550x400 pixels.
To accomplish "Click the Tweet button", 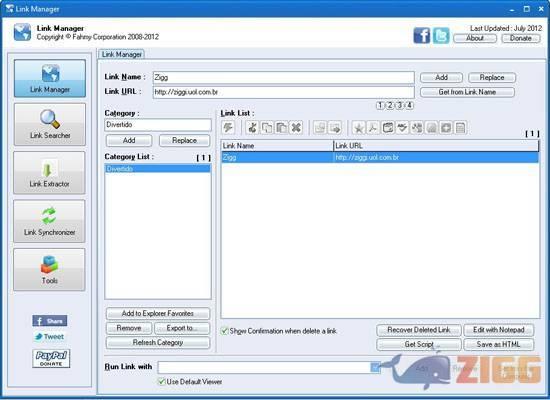I will pyautogui.click(x=49, y=337).
